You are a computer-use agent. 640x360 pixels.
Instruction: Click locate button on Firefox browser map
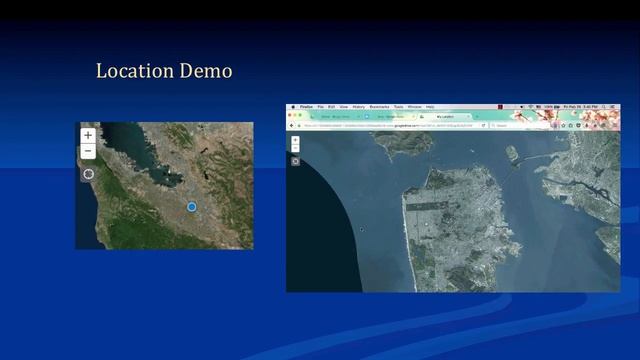pyautogui.click(x=296, y=162)
